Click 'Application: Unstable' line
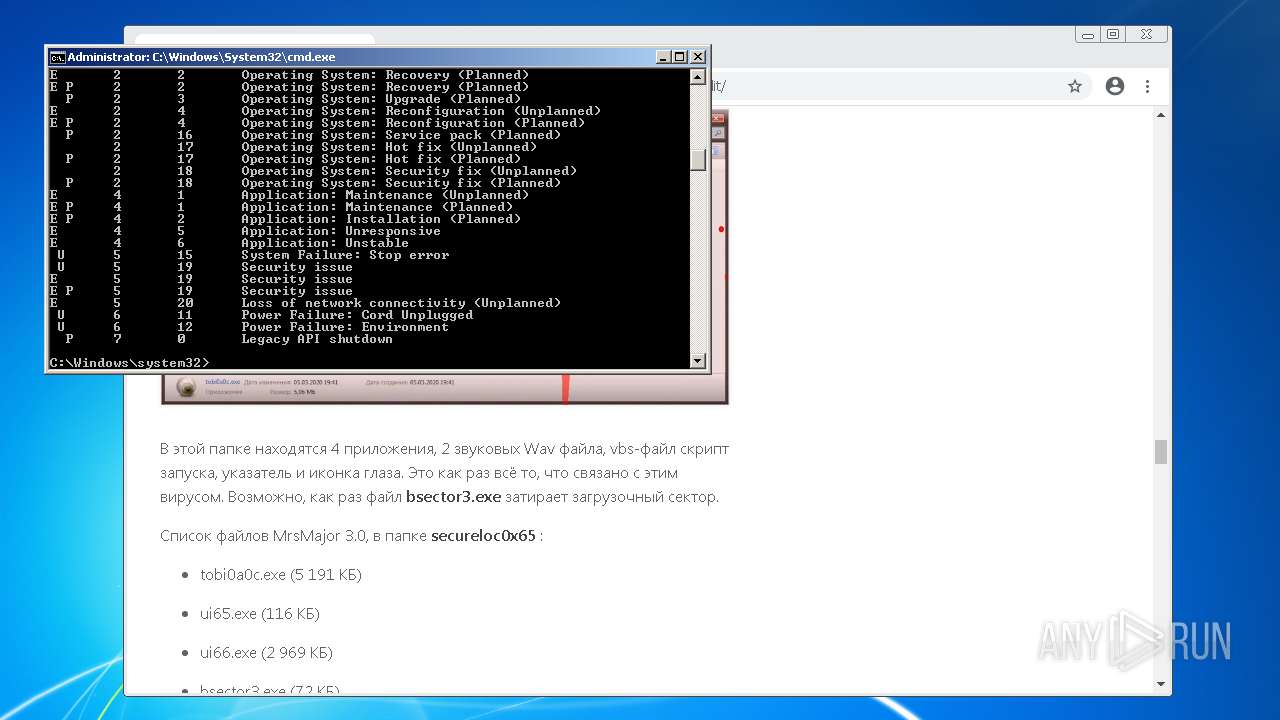This screenshot has width=1280, height=720. point(325,243)
